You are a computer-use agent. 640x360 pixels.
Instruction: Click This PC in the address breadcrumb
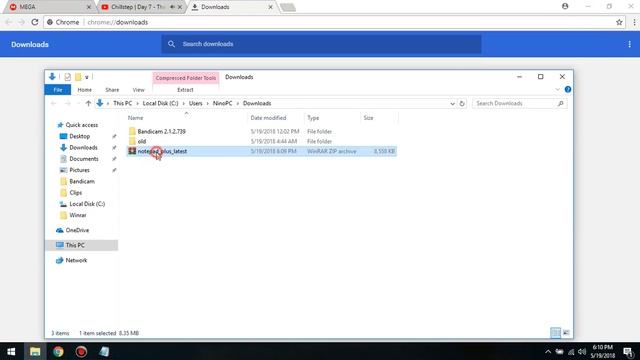pos(122,104)
